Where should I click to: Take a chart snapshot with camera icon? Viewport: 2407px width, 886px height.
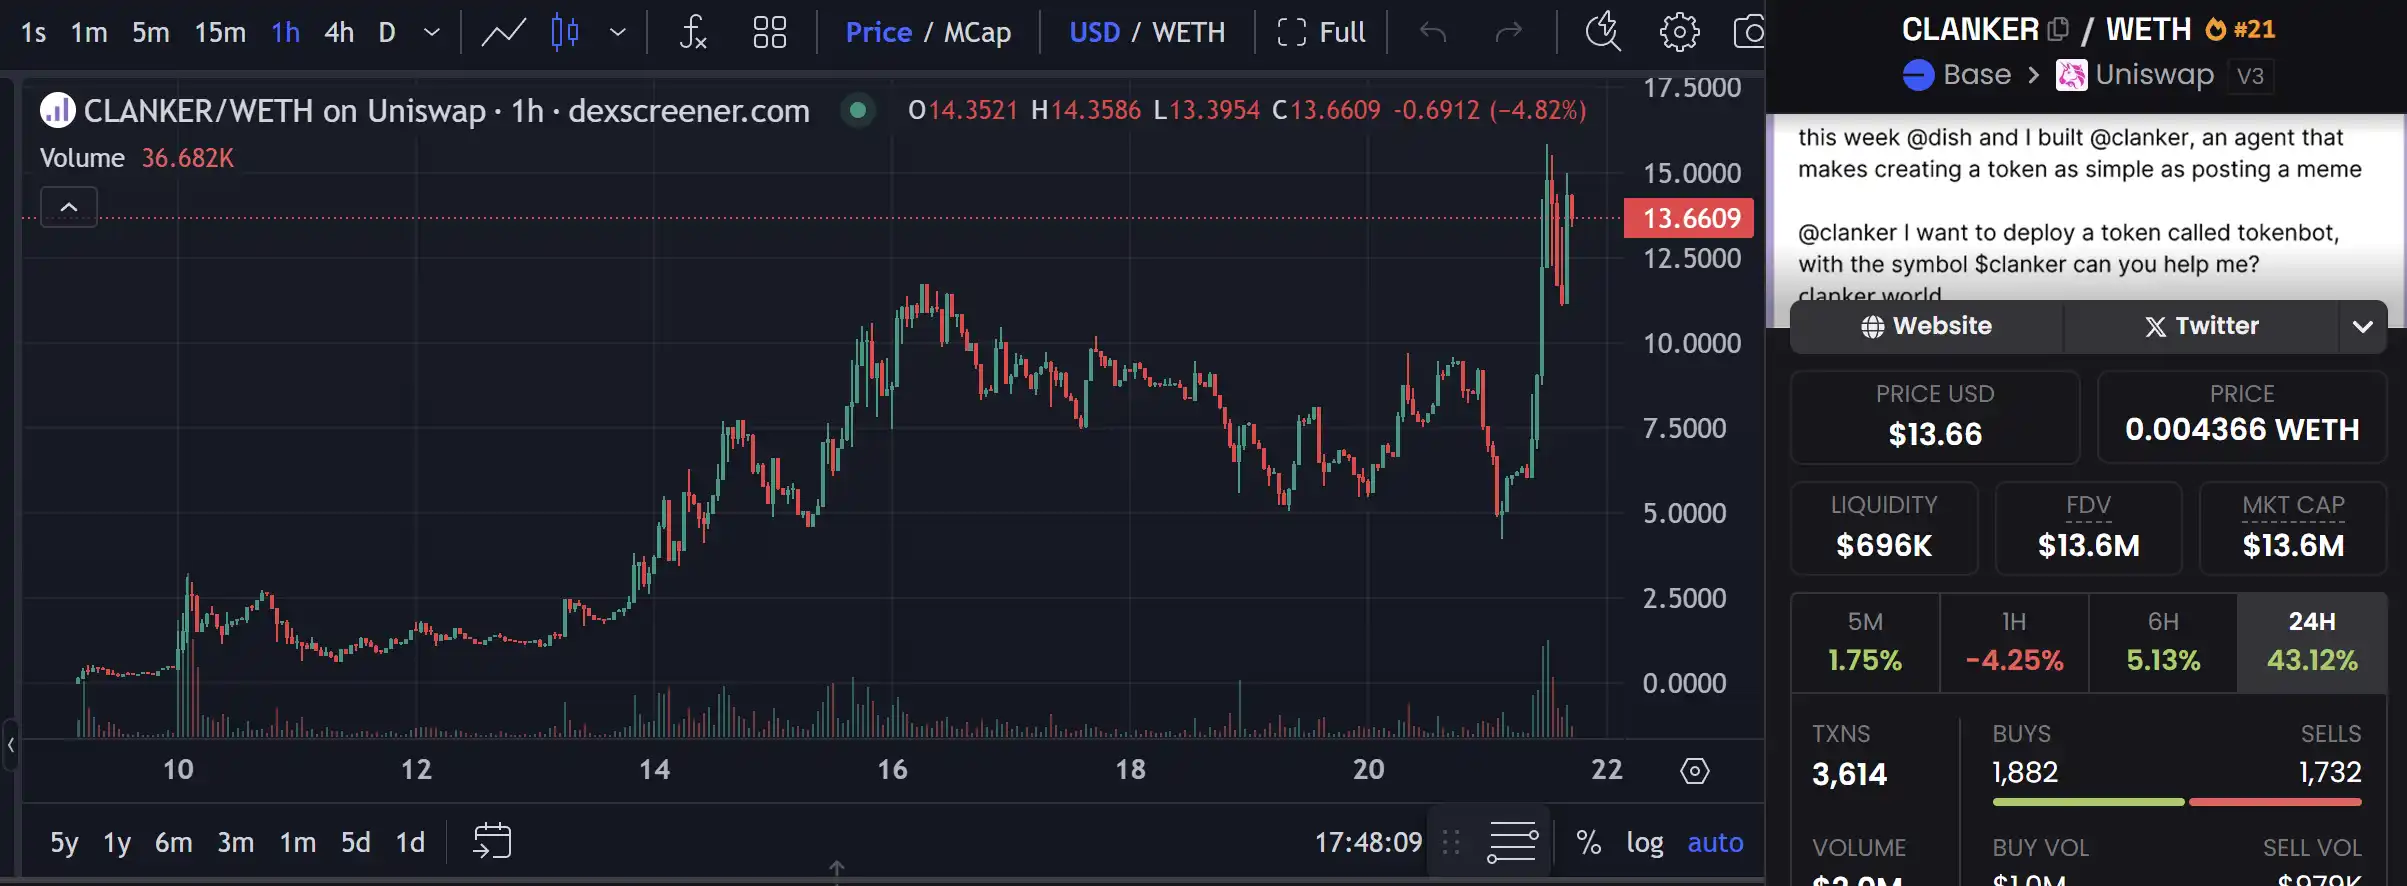coord(1748,32)
